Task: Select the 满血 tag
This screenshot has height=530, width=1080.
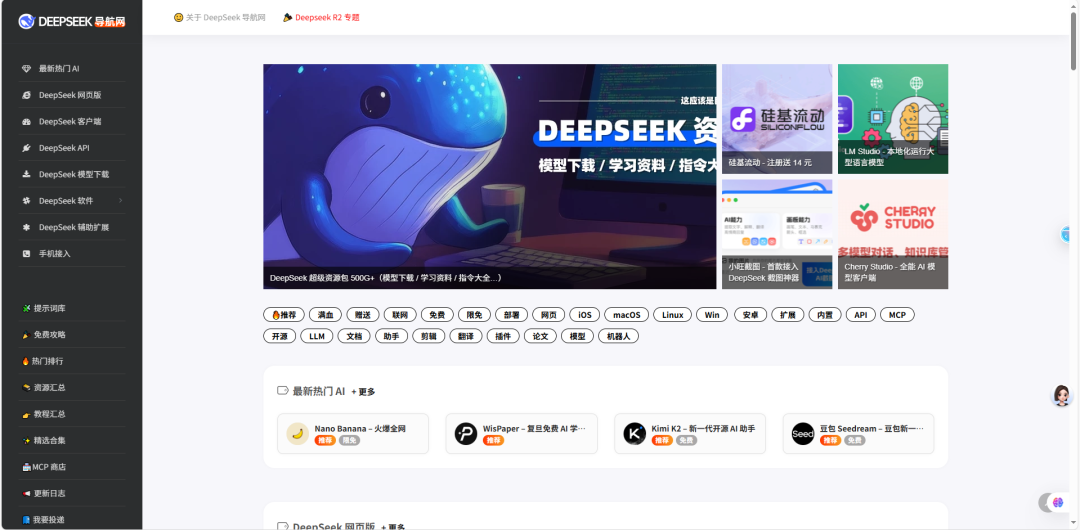Action: click(325, 315)
